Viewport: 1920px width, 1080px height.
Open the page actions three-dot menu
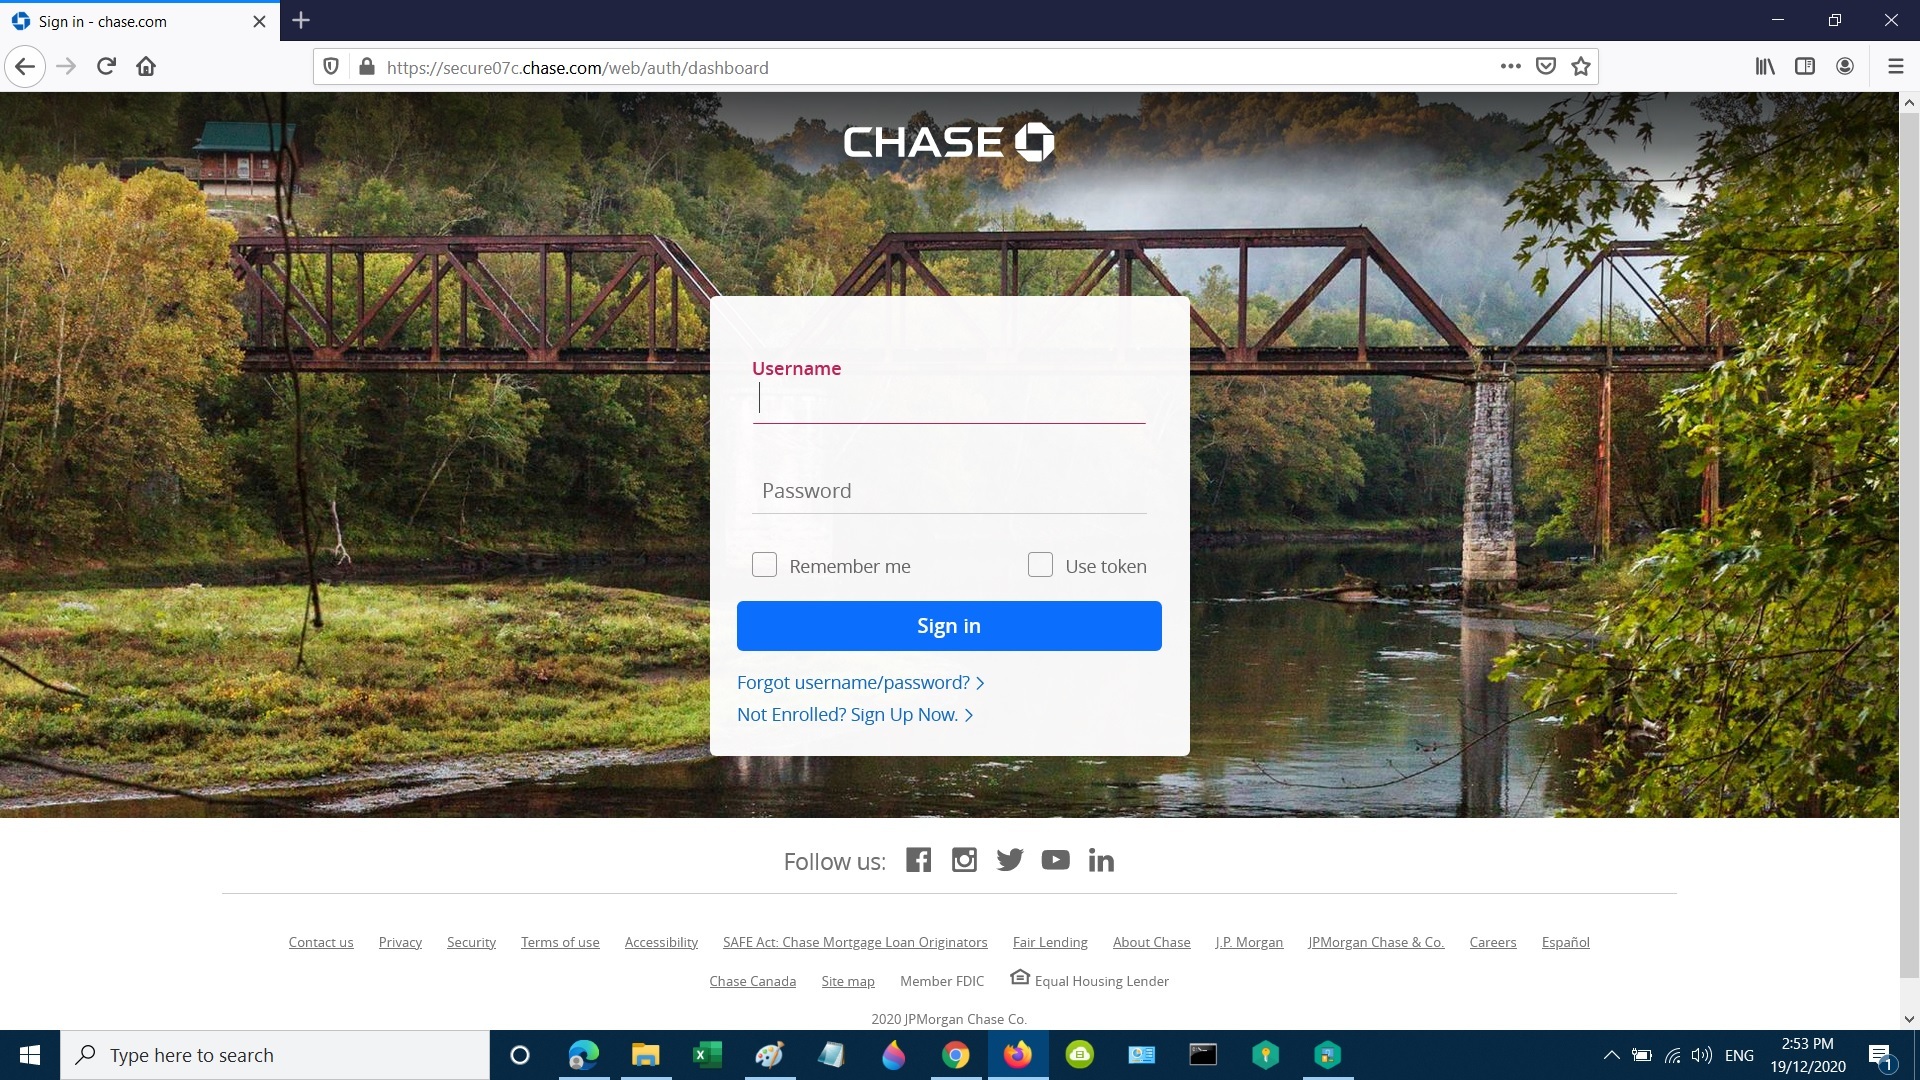(x=1511, y=67)
